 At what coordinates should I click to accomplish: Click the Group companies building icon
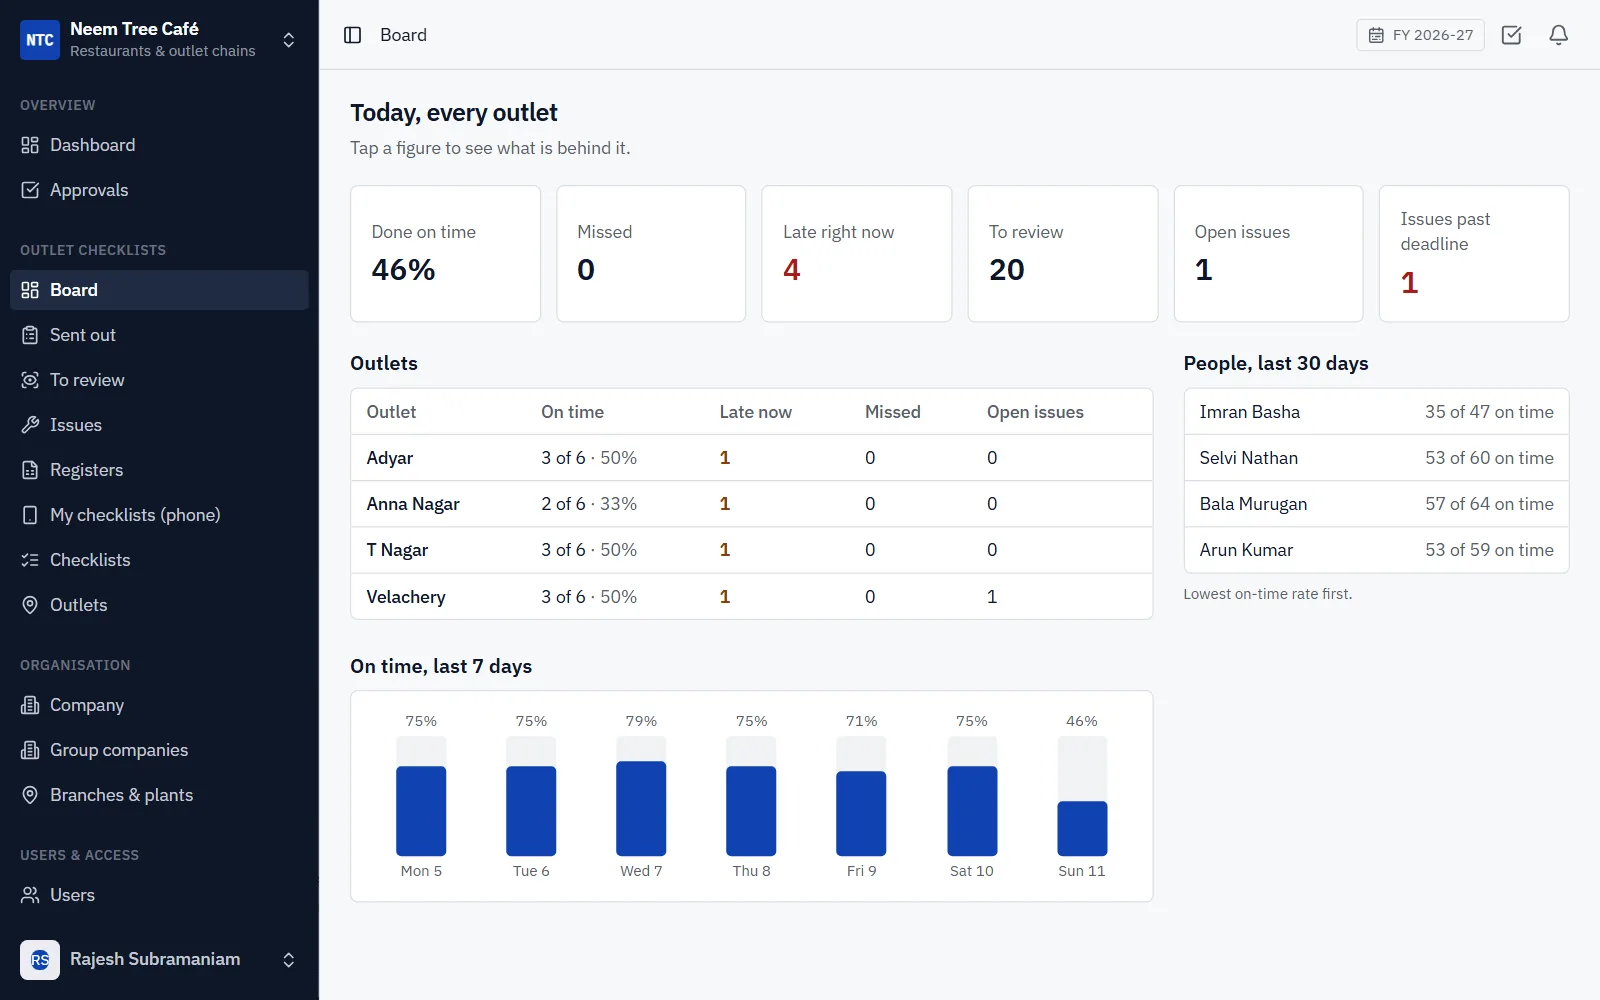pos(30,750)
